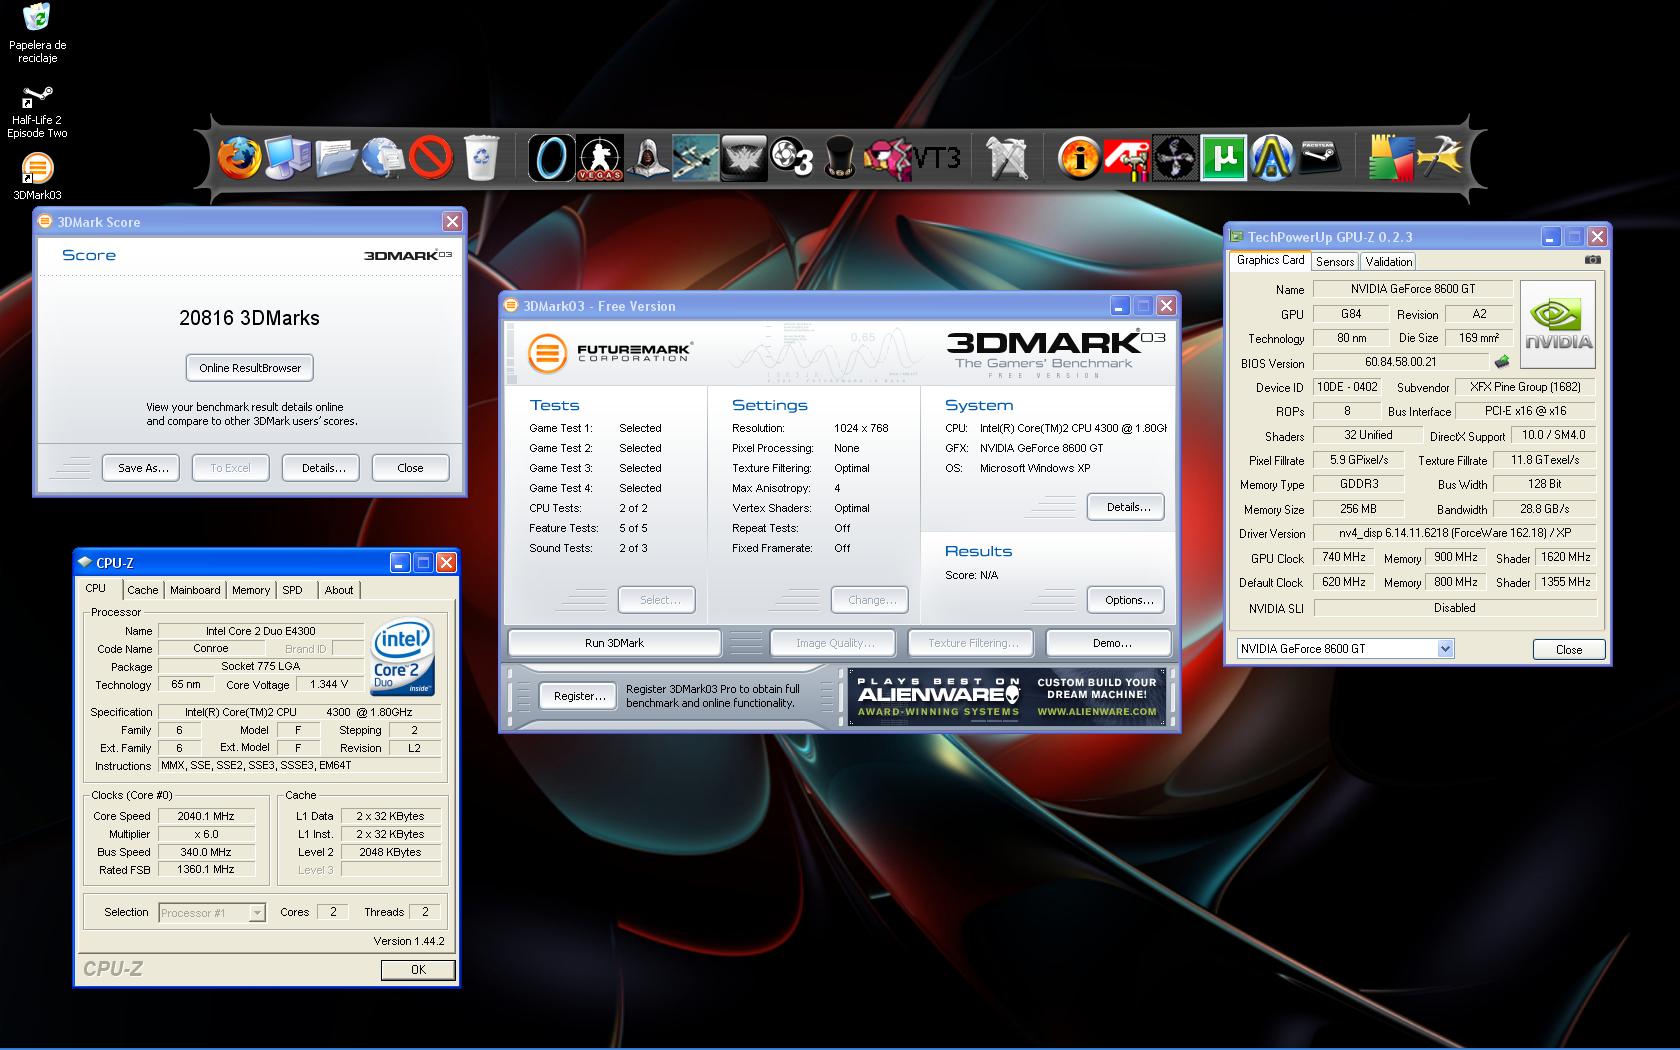
Task: Open Cache tab in CPU-Z
Action: [142, 590]
